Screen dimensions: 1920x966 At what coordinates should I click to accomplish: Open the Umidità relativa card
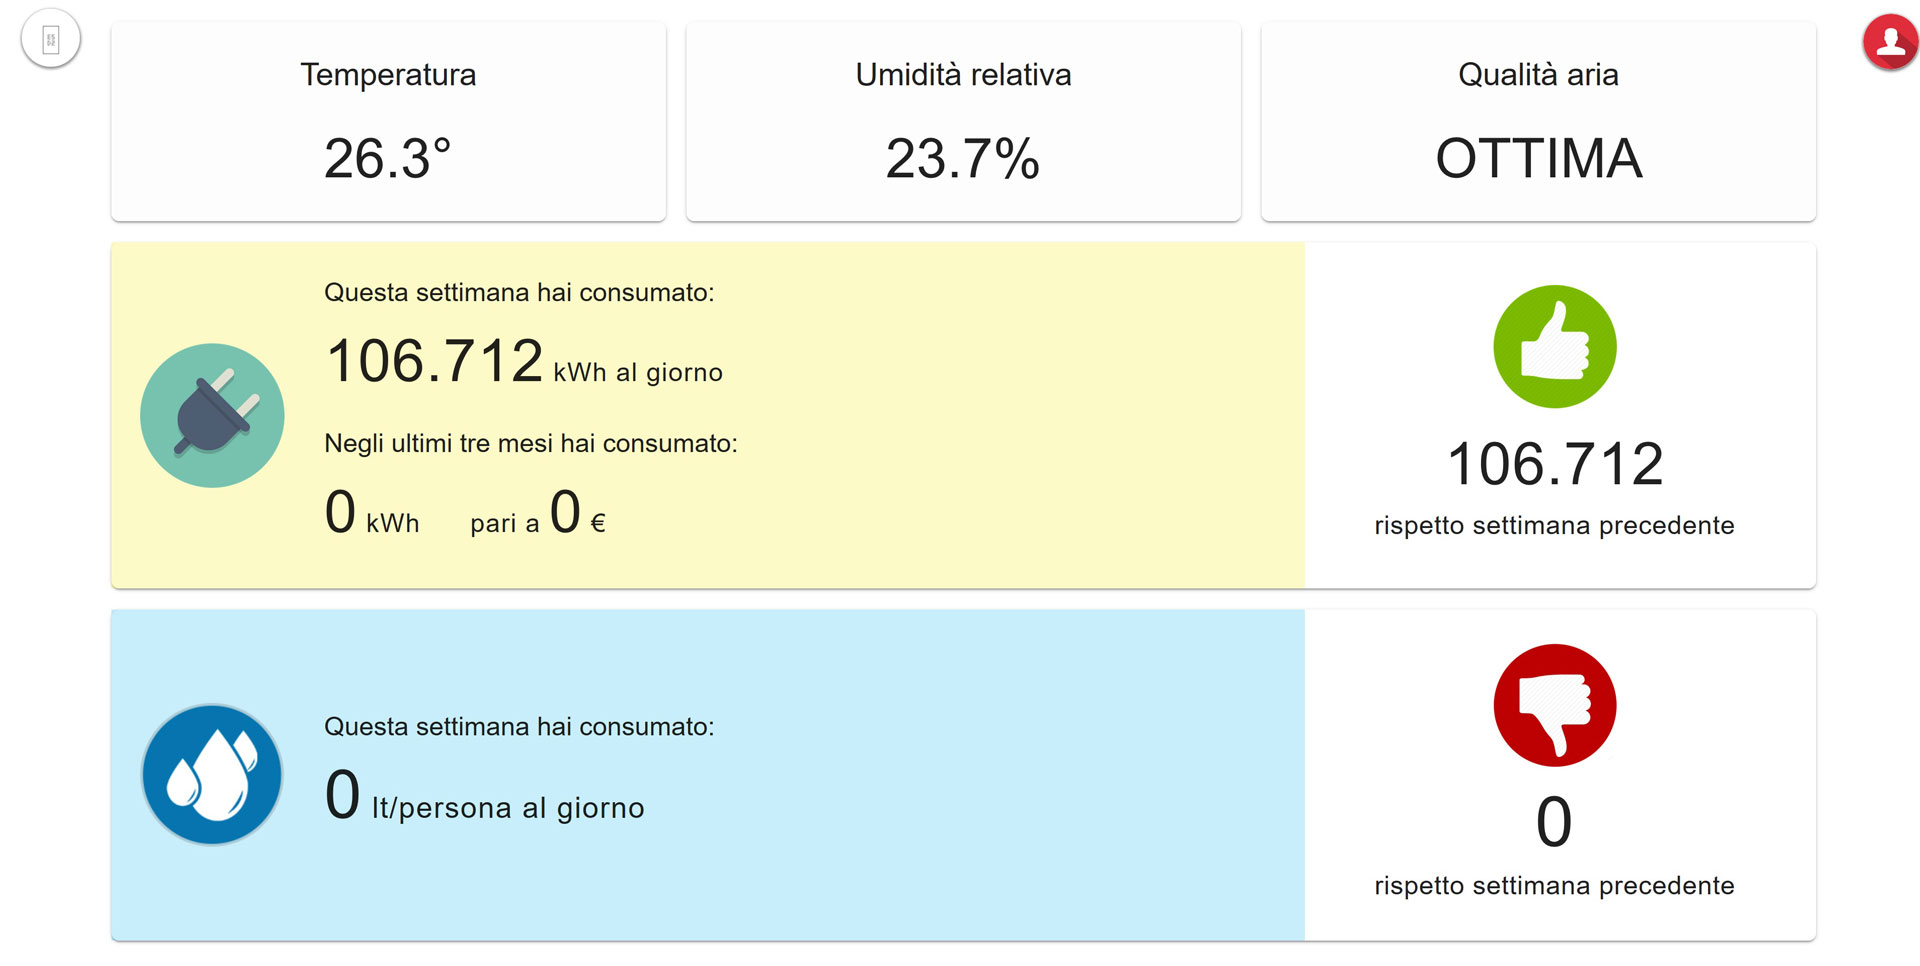coord(963,121)
